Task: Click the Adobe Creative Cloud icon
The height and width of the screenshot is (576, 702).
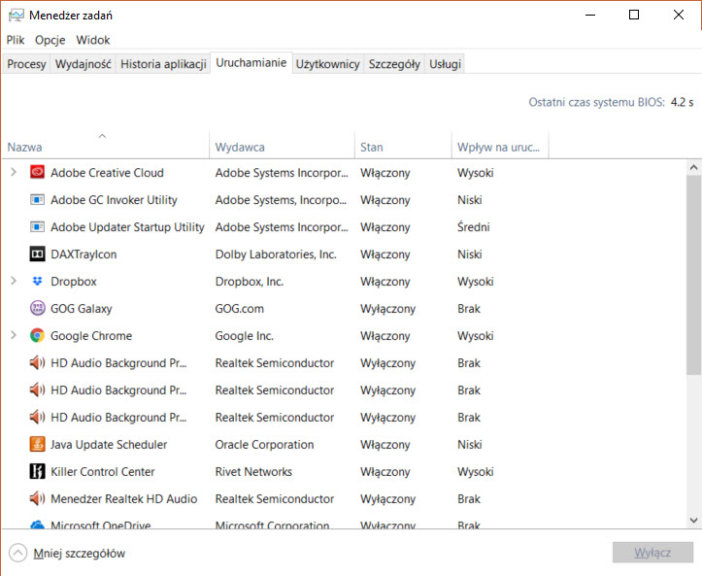Action: coord(37,172)
